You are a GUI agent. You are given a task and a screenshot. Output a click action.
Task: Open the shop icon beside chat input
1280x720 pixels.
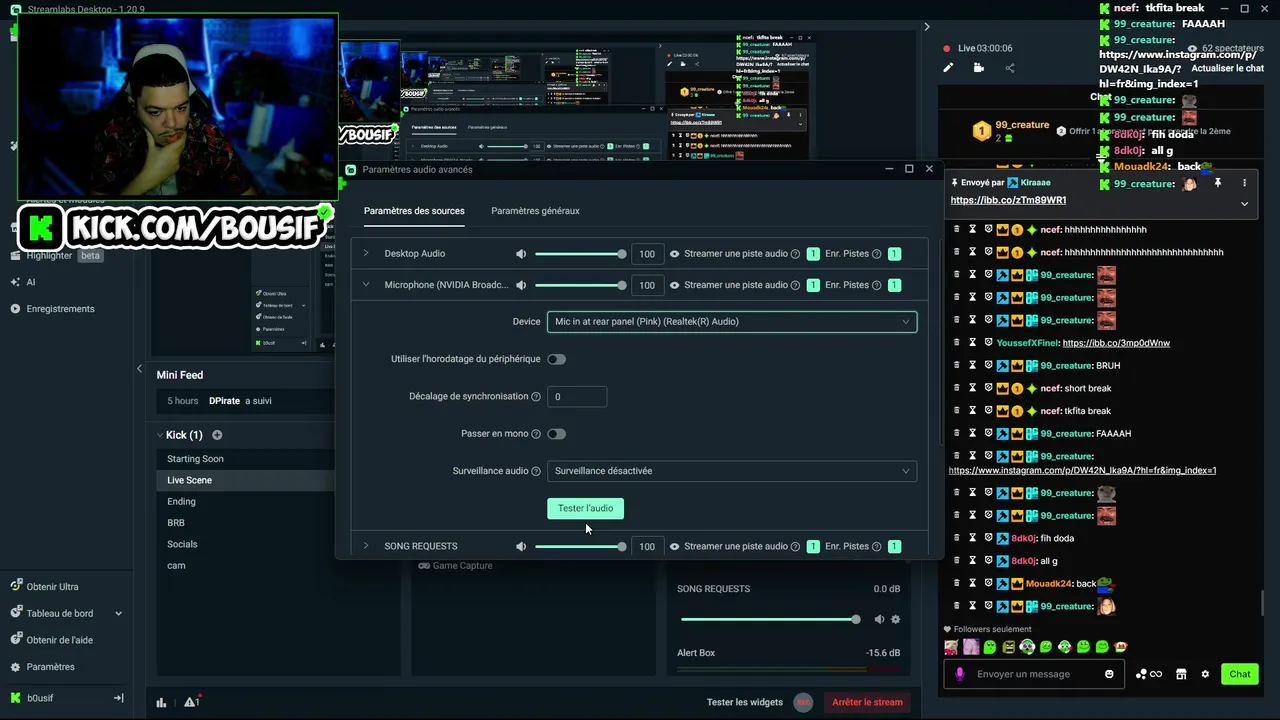[1181, 674]
